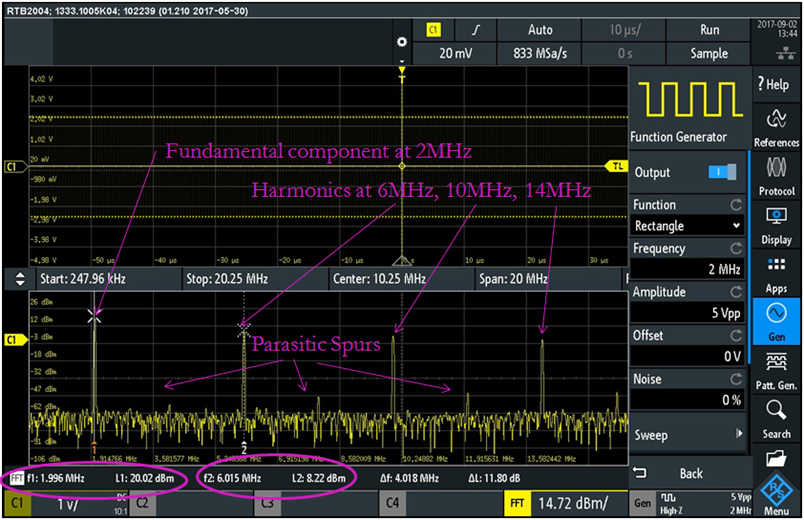Open the R&S Menu logo button
The height and width of the screenshot is (520, 804).
pyautogui.click(x=776, y=494)
